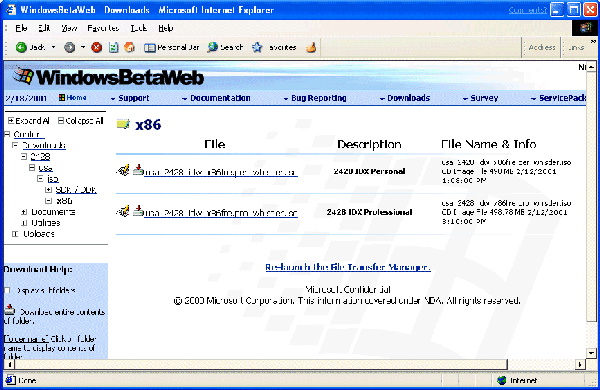Click the page vertical scrollbar up arrow
This screenshot has height=390, width=600.
(x=591, y=67)
